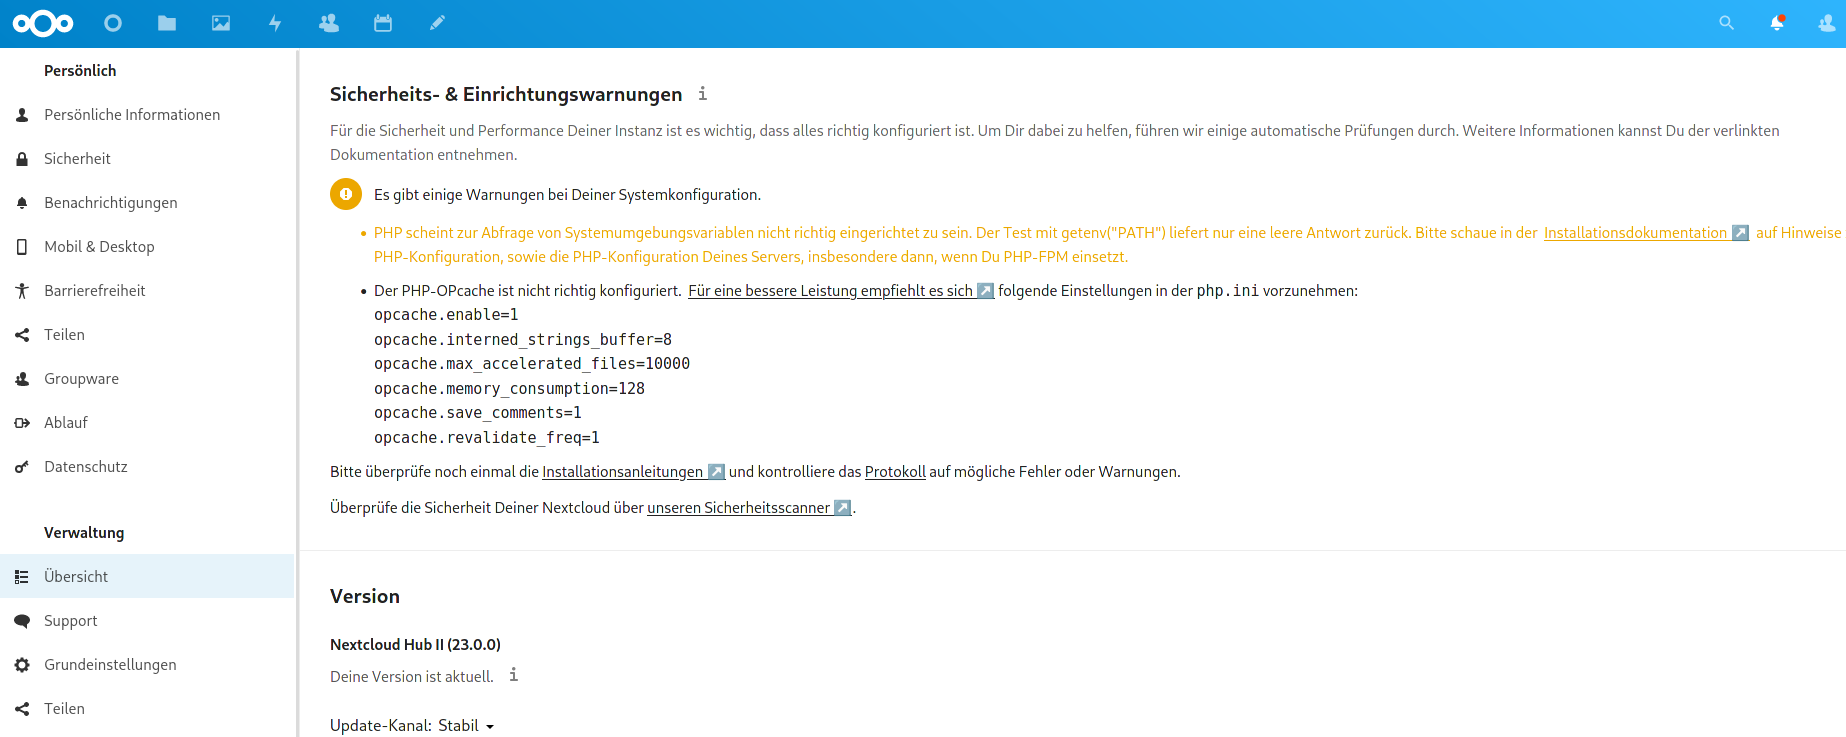This screenshot has width=1846, height=737.
Task: Open the 'unseren Sicherheitsscanner' link
Action: [x=749, y=508]
